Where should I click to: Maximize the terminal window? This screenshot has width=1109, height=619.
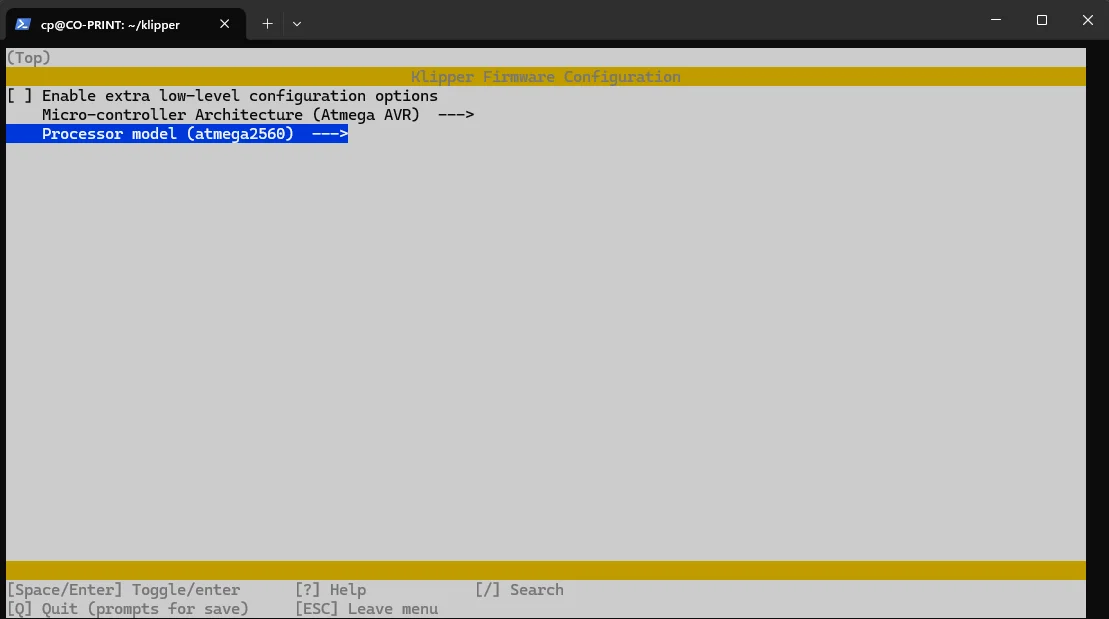[1042, 21]
